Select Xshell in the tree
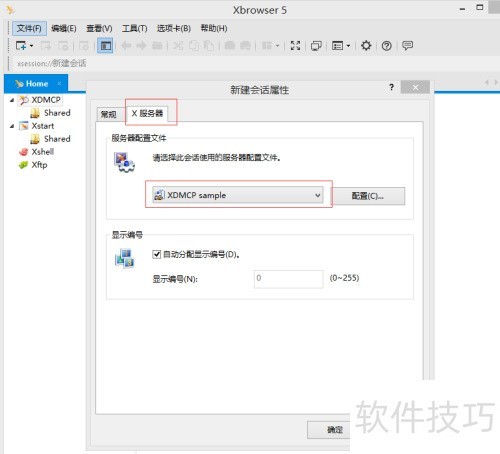Image resolution: width=500 pixels, height=454 pixels. (43, 152)
